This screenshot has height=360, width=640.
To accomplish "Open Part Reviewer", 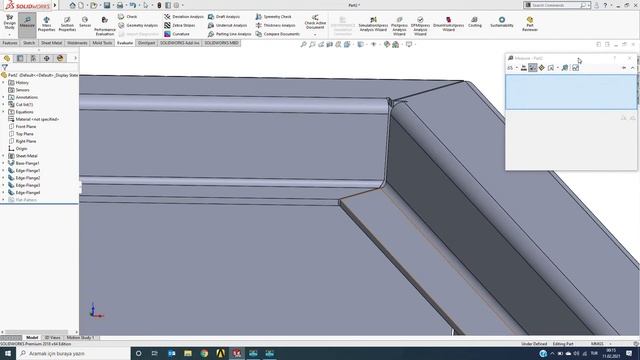I will point(529,24).
